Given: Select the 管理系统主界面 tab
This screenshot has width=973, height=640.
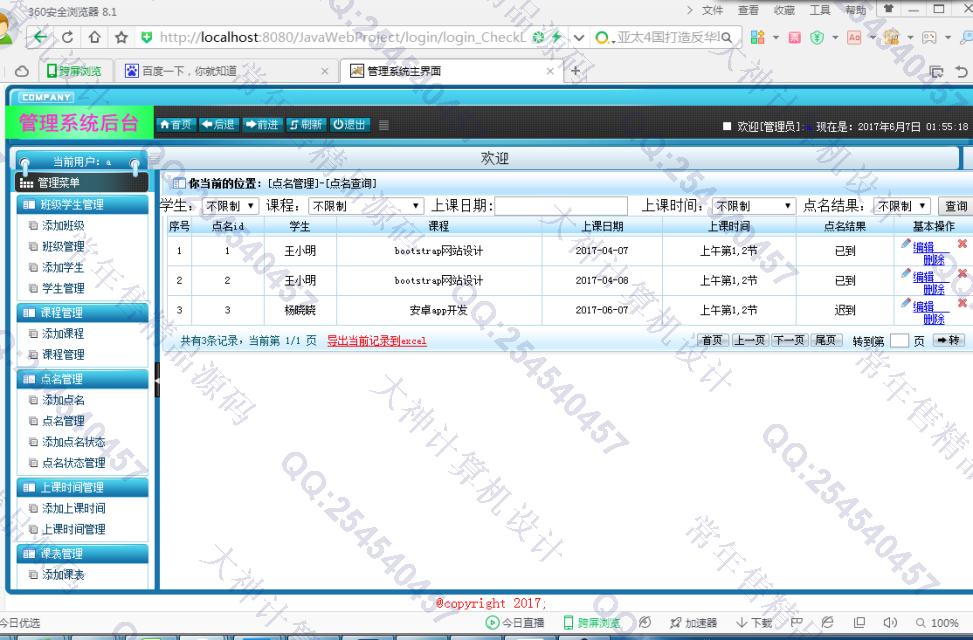Looking at the screenshot, I should [404, 71].
